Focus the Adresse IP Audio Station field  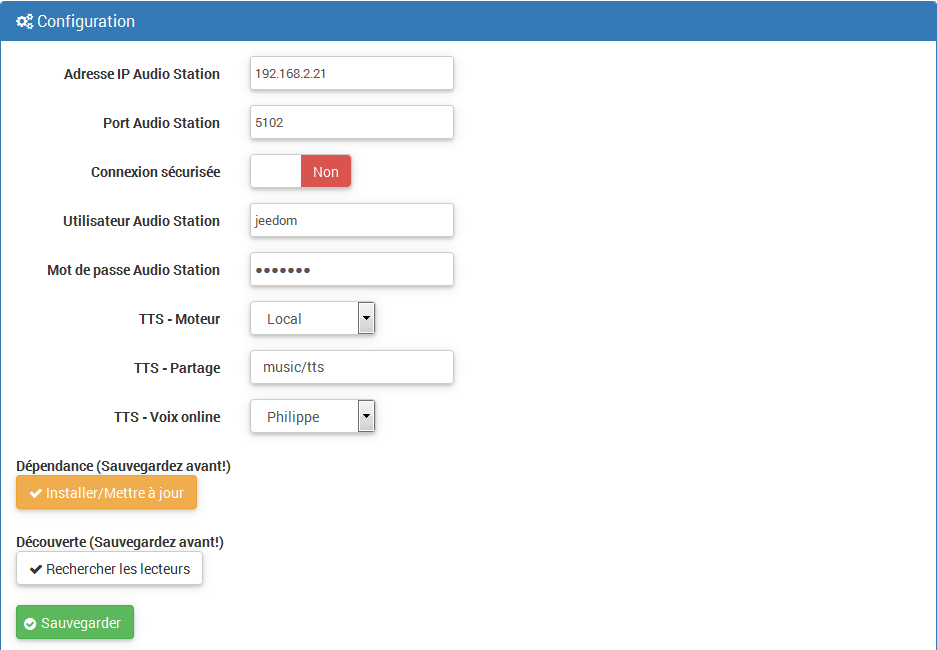pos(352,73)
